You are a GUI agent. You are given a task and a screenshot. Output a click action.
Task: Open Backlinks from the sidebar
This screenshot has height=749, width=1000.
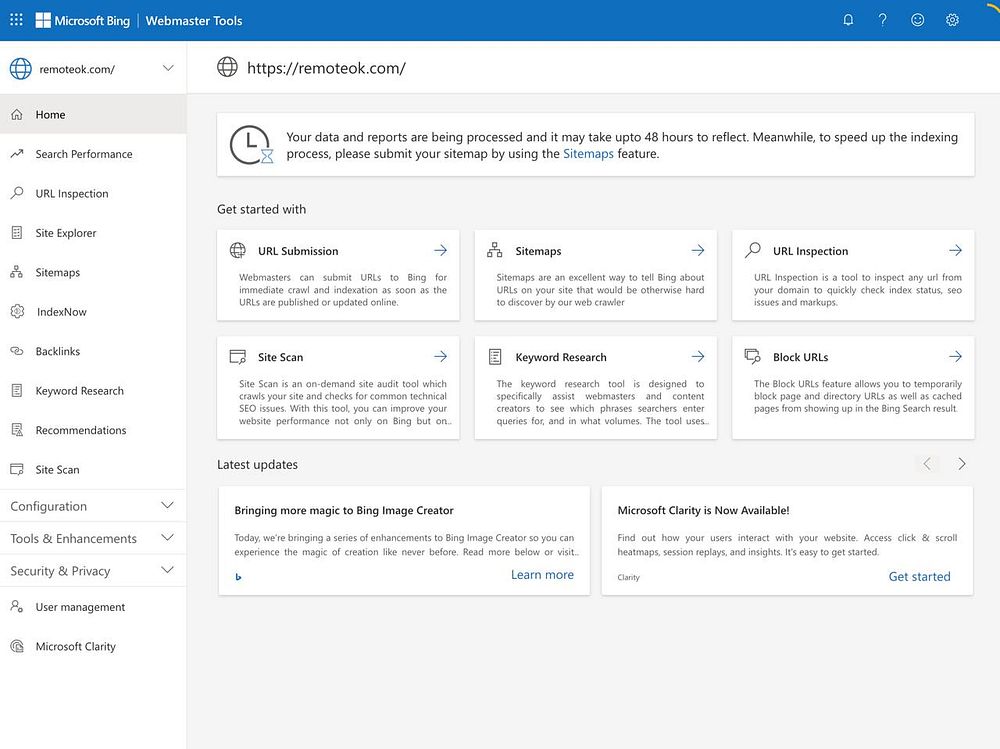click(x=93, y=351)
